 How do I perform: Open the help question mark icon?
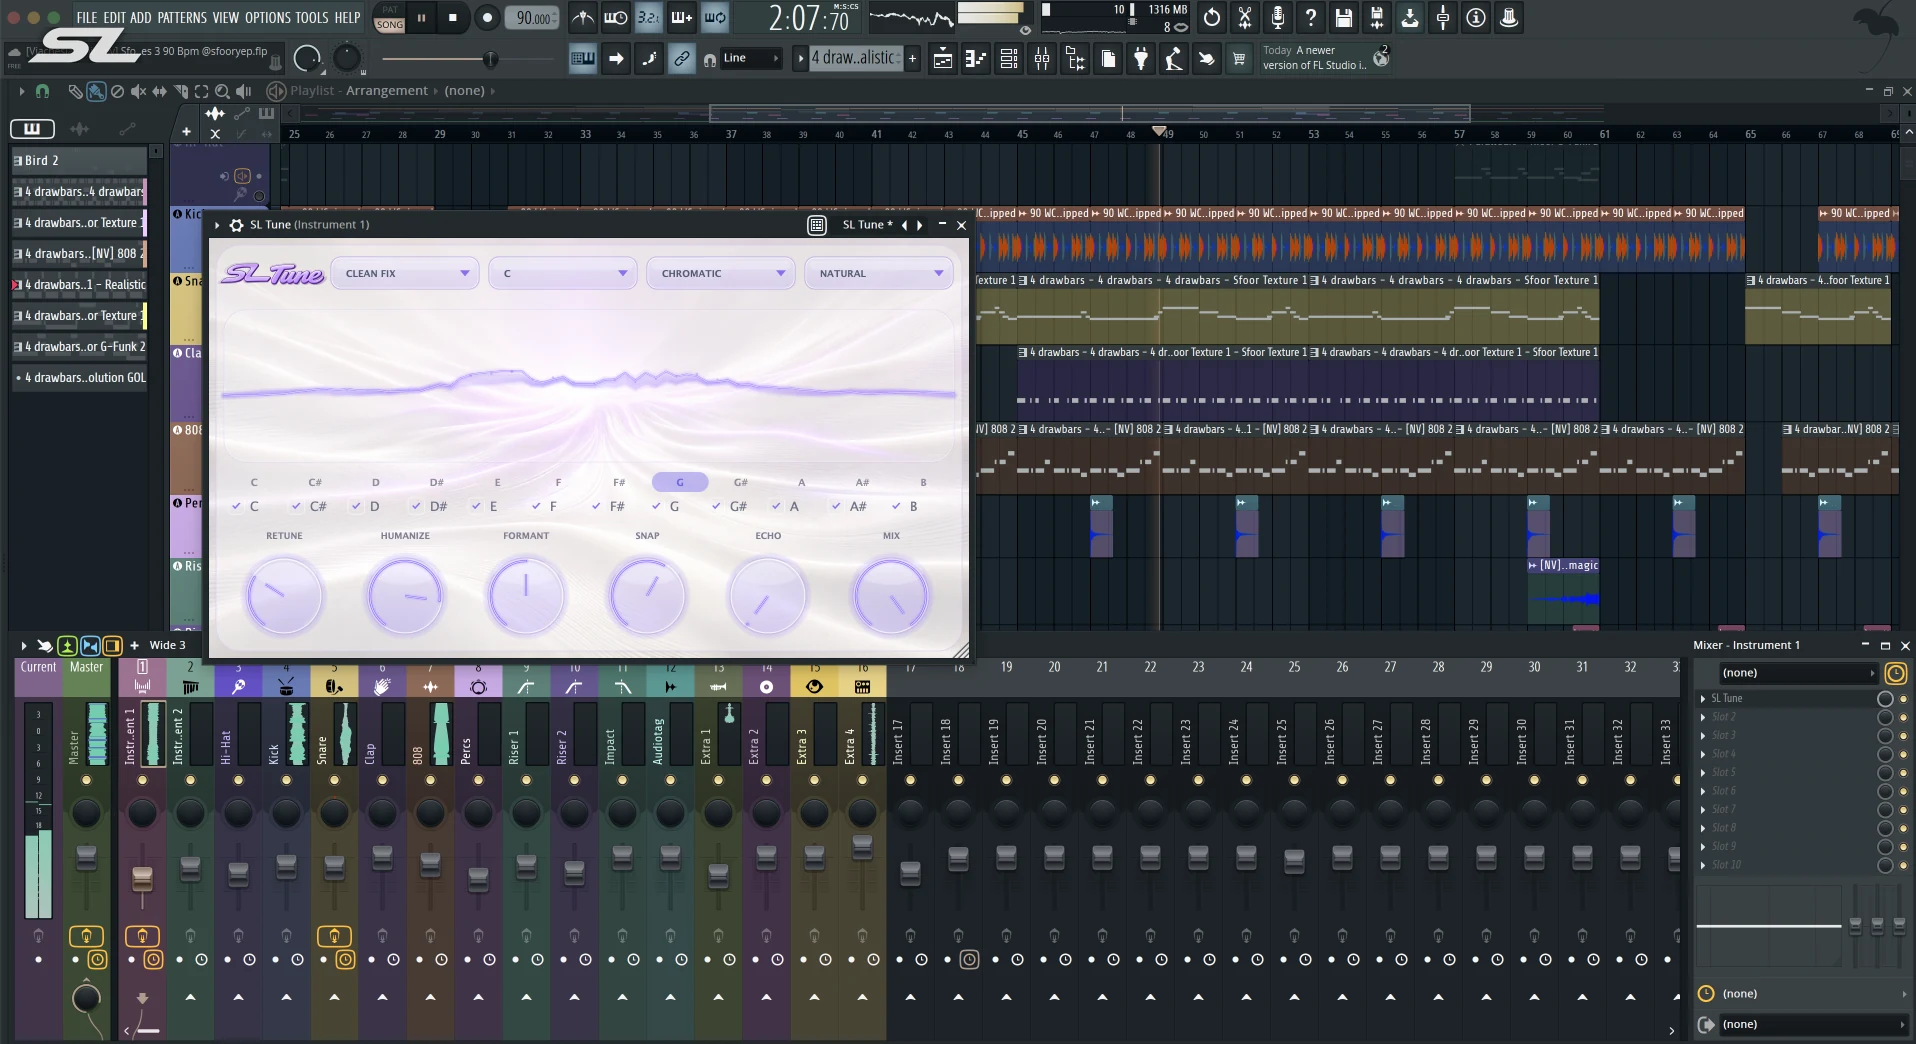pyautogui.click(x=1311, y=17)
